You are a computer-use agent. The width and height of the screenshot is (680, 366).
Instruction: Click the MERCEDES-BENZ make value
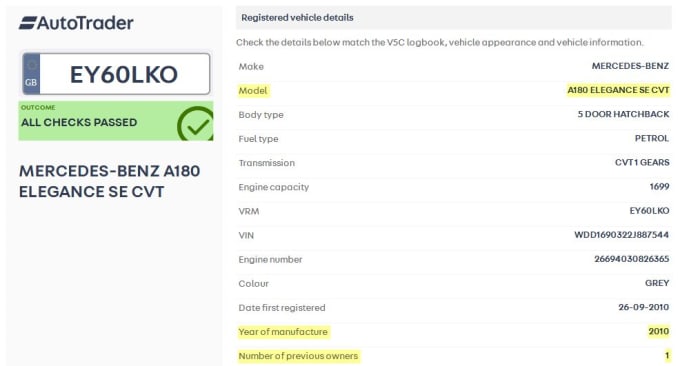[x=630, y=66]
